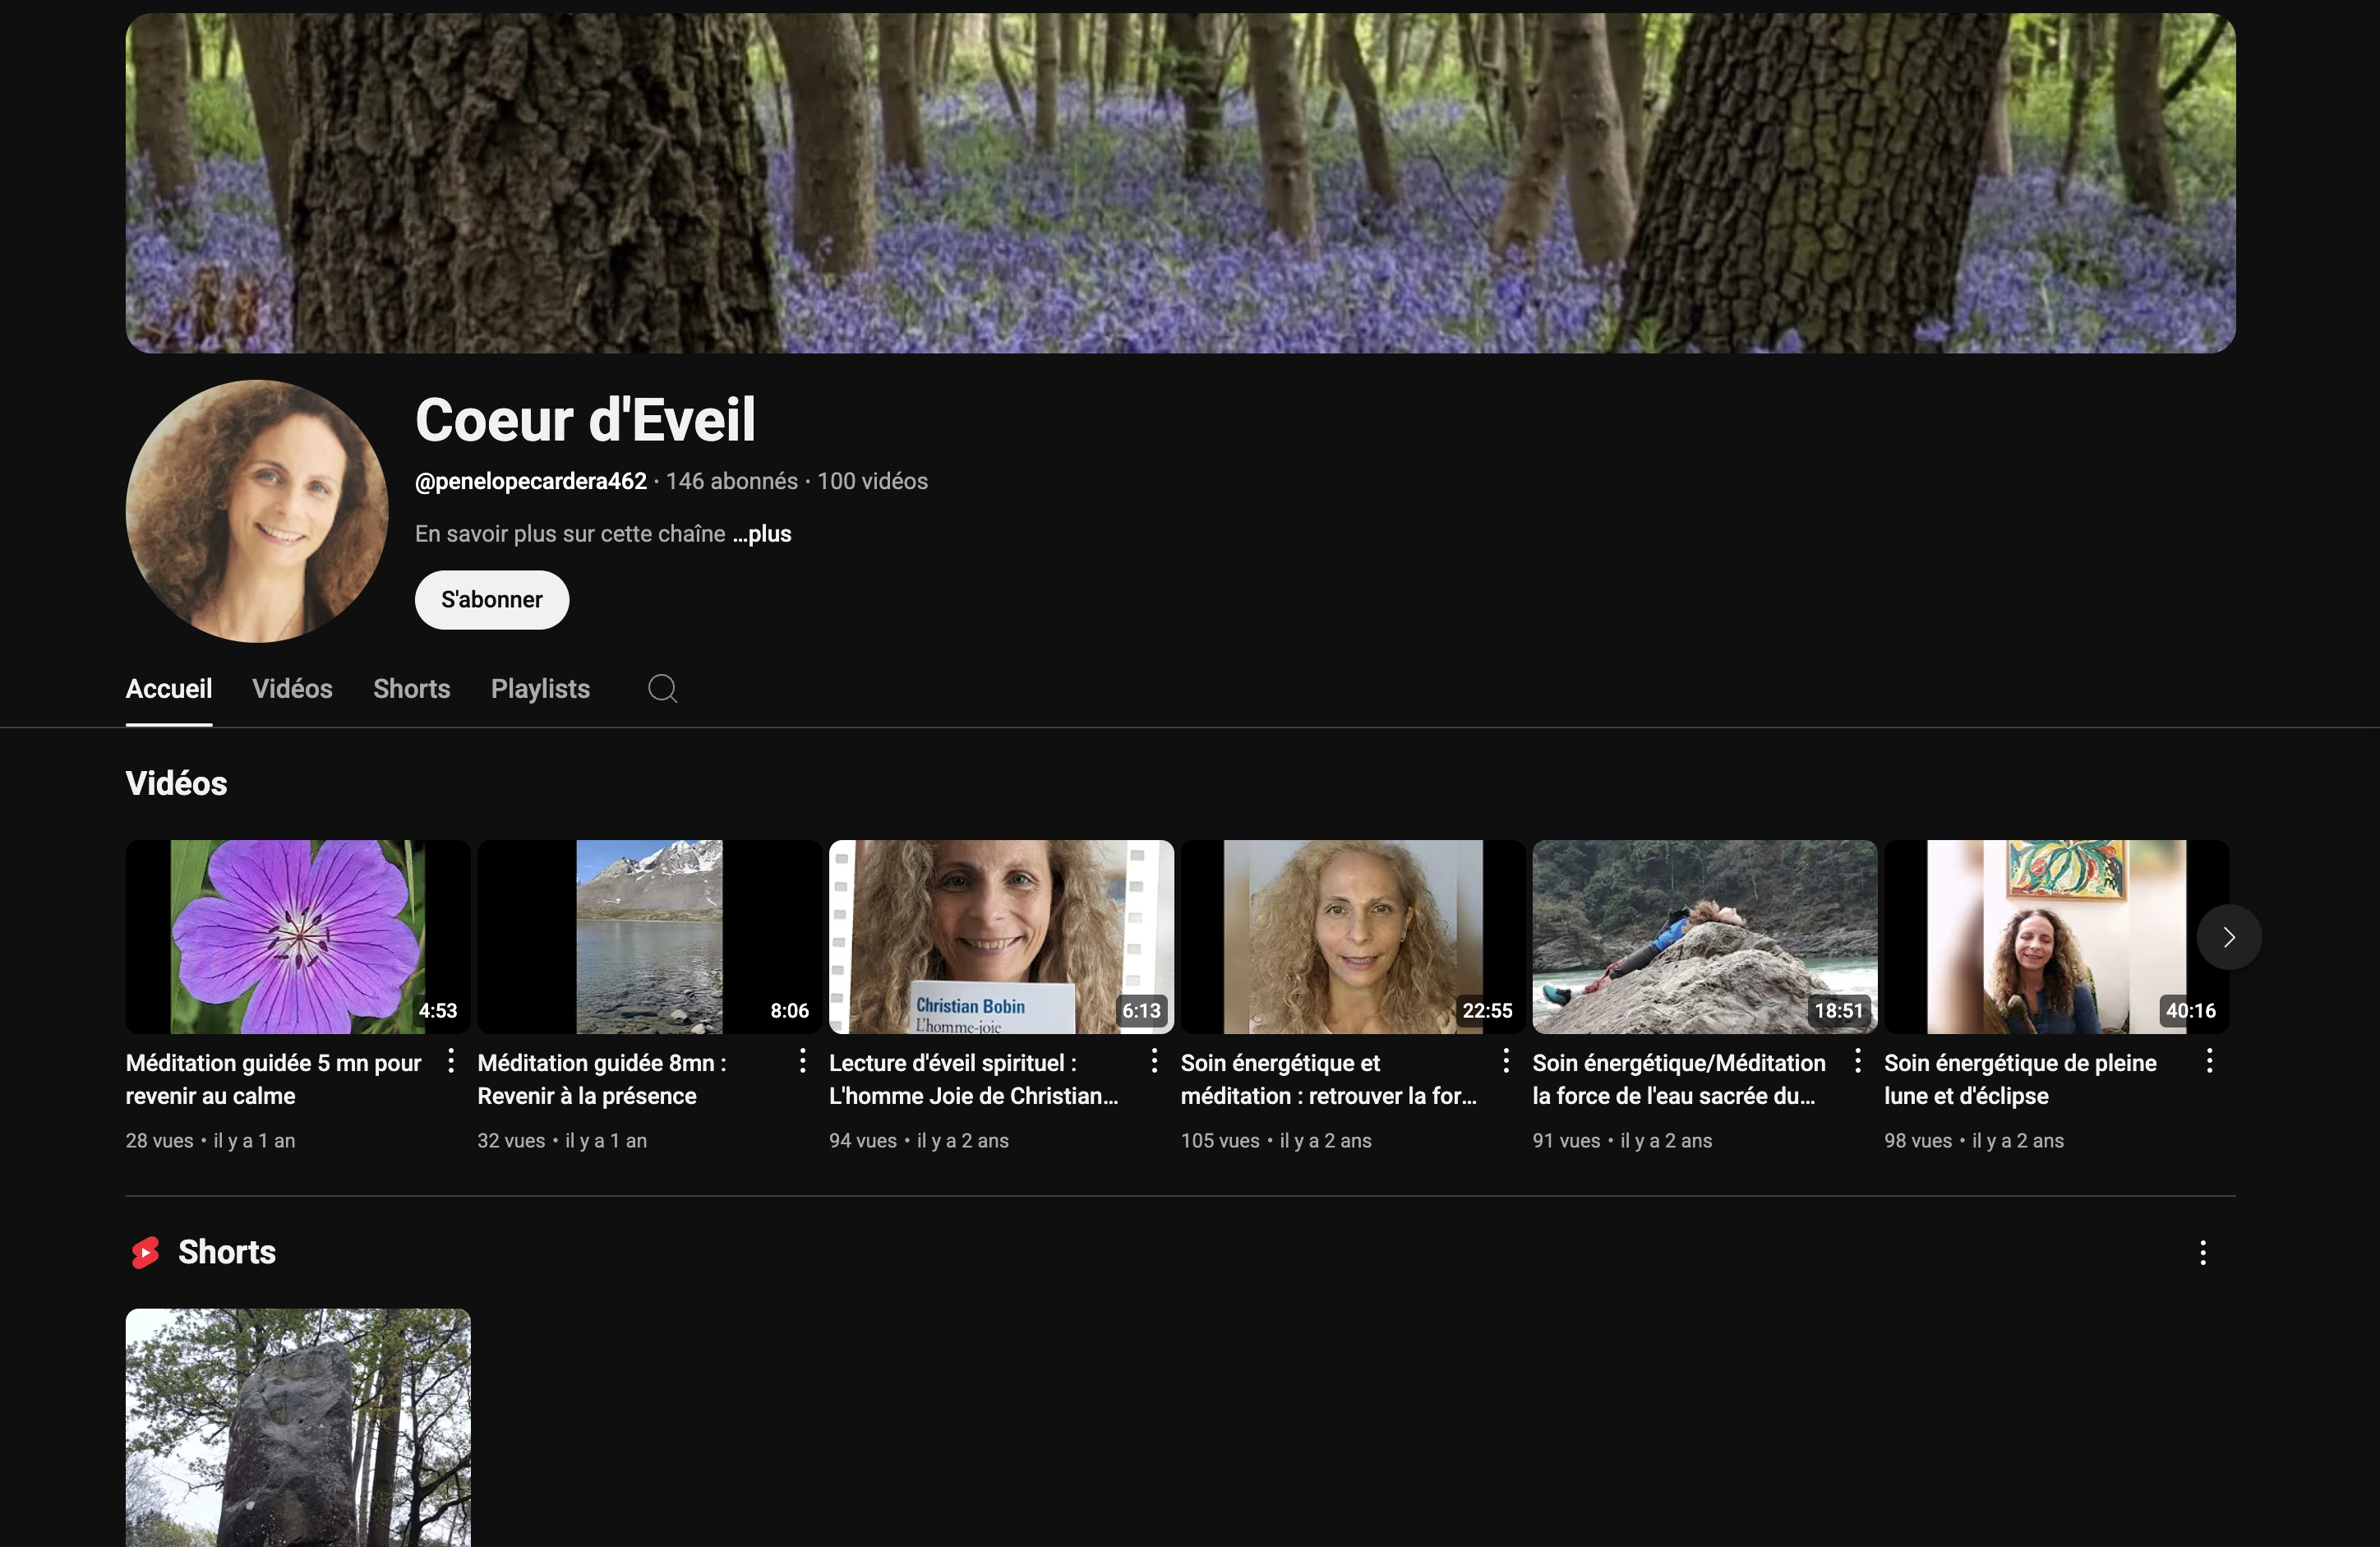Screen dimensions: 2380x1547
Task: Open menu for la force de l'eau sacrée video
Action: point(1858,1061)
